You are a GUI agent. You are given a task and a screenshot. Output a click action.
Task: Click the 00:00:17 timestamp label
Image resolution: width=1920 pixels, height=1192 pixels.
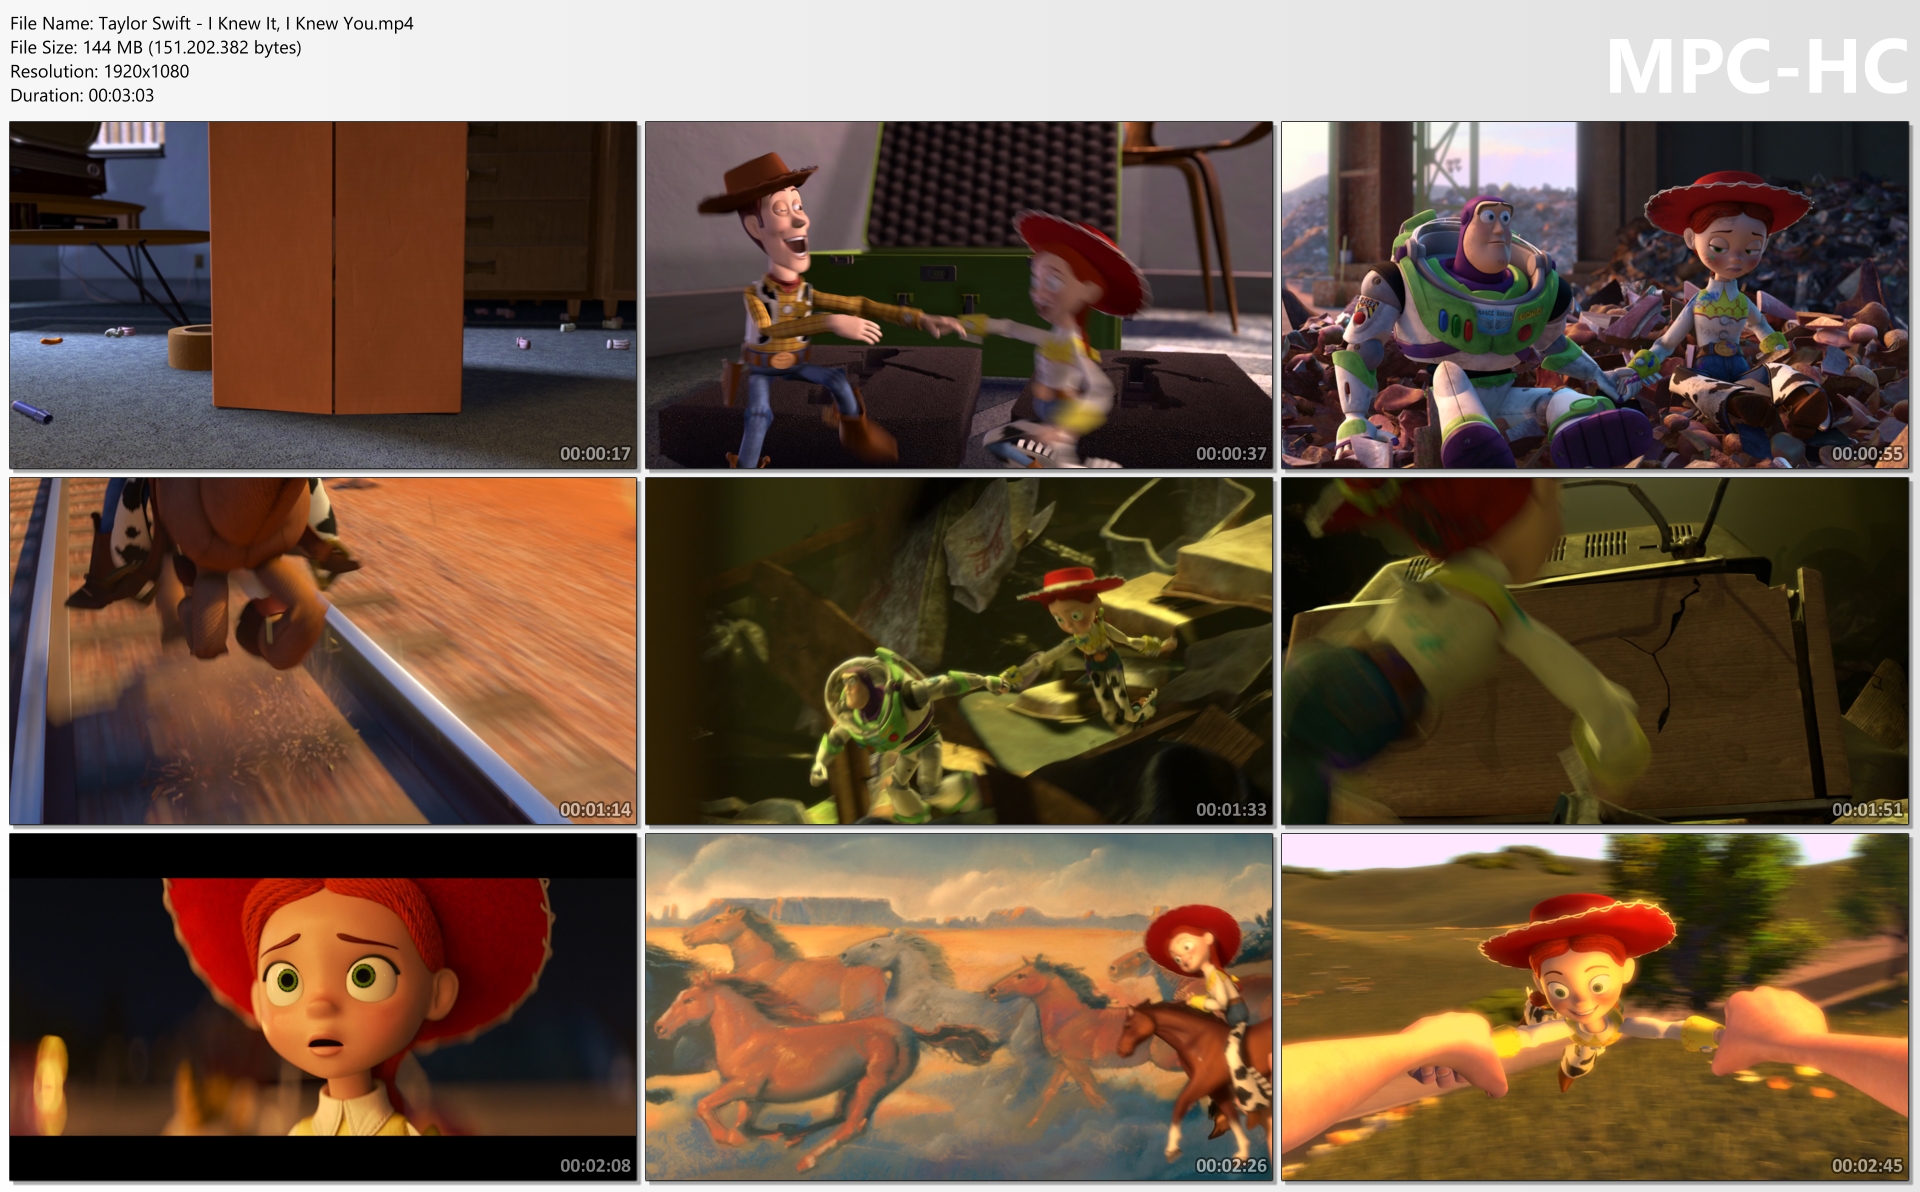(595, 454)
